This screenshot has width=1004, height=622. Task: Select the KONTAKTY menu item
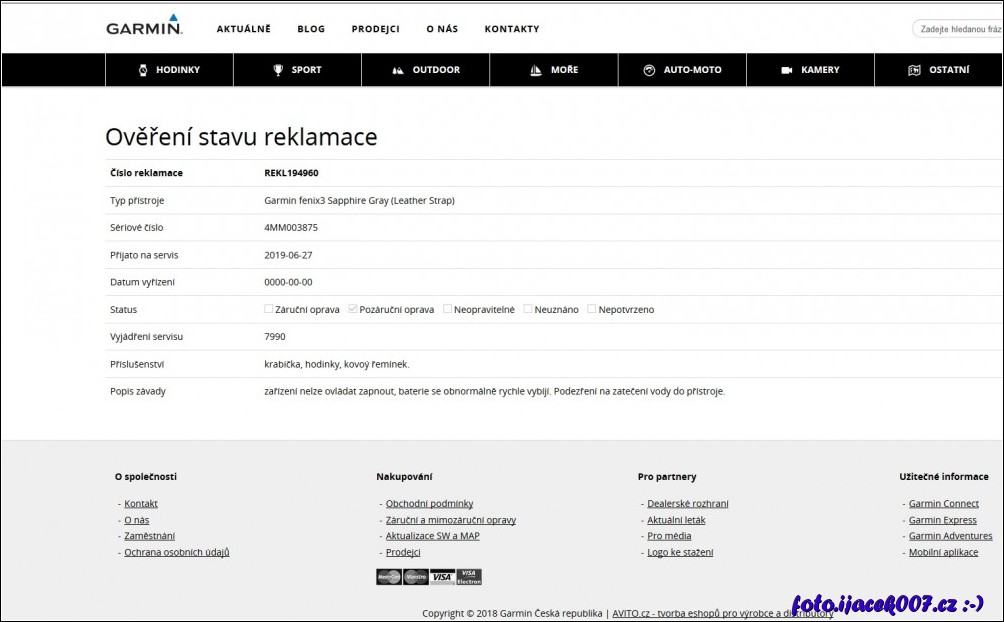click(512, 29)
